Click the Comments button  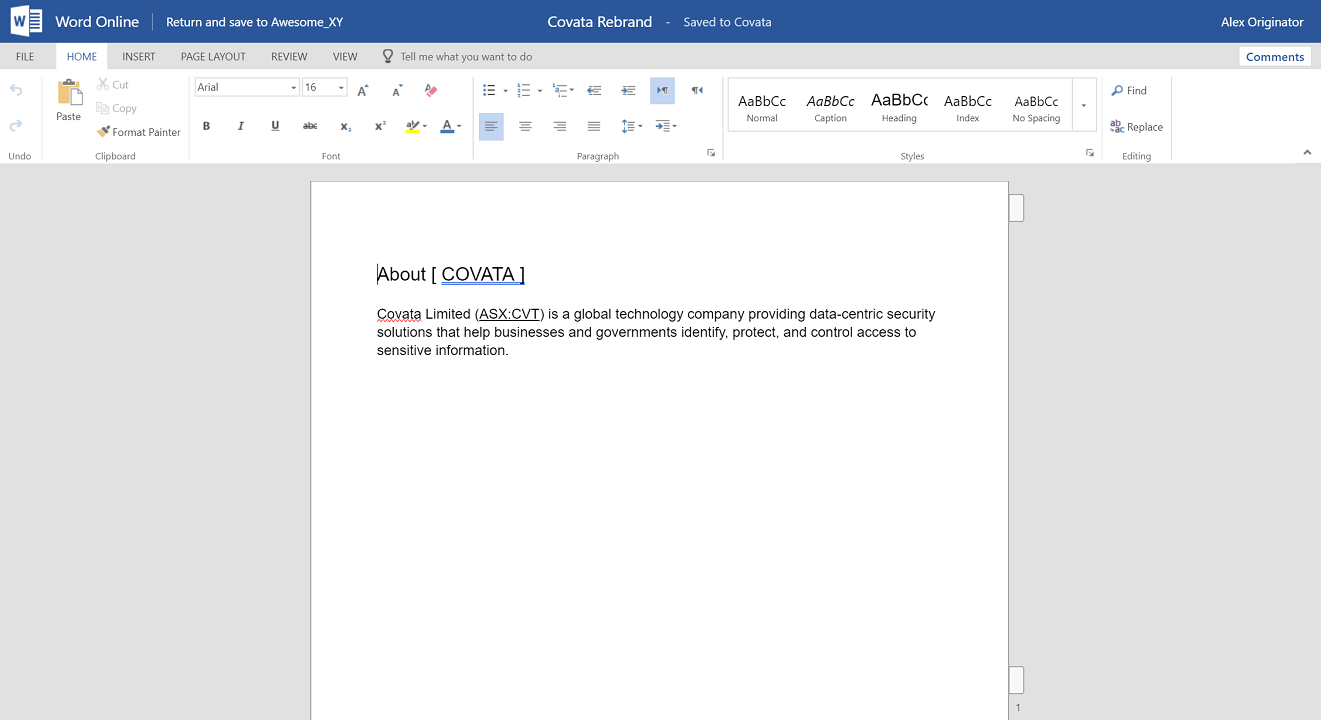(x=1275, y=57)
